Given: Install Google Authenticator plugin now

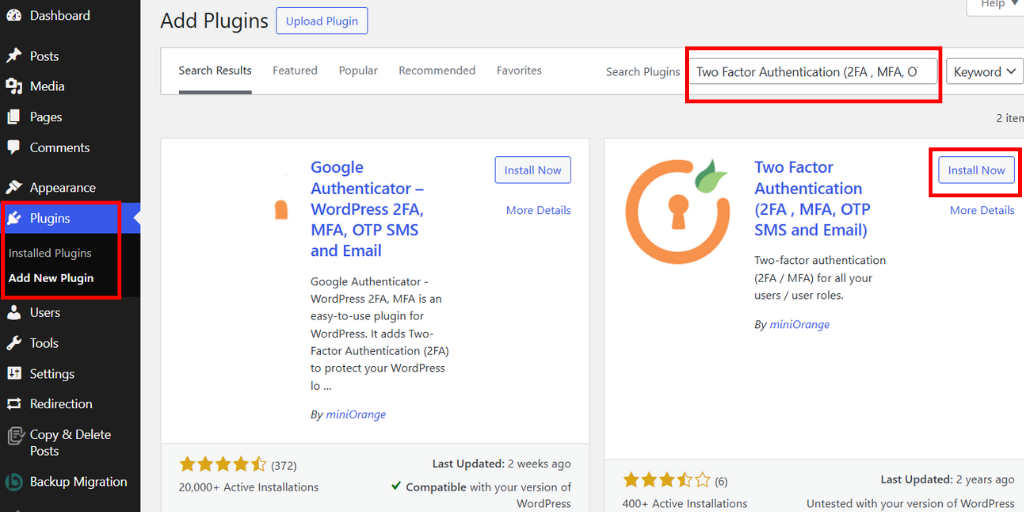Looking at the screenshot, I should [533, 170].
